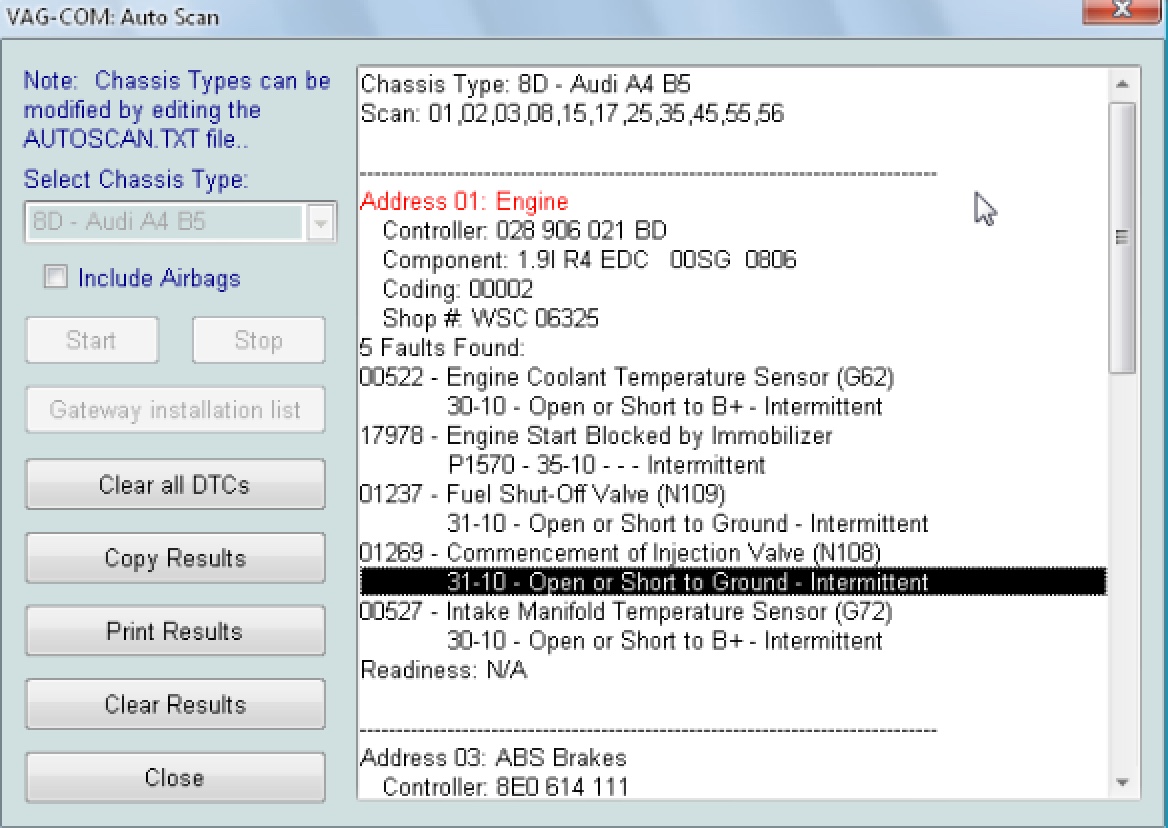Viewport: 1168px width, 828px height.
Task: Close the Auto Scan dialog
Action: click(175, 777)
